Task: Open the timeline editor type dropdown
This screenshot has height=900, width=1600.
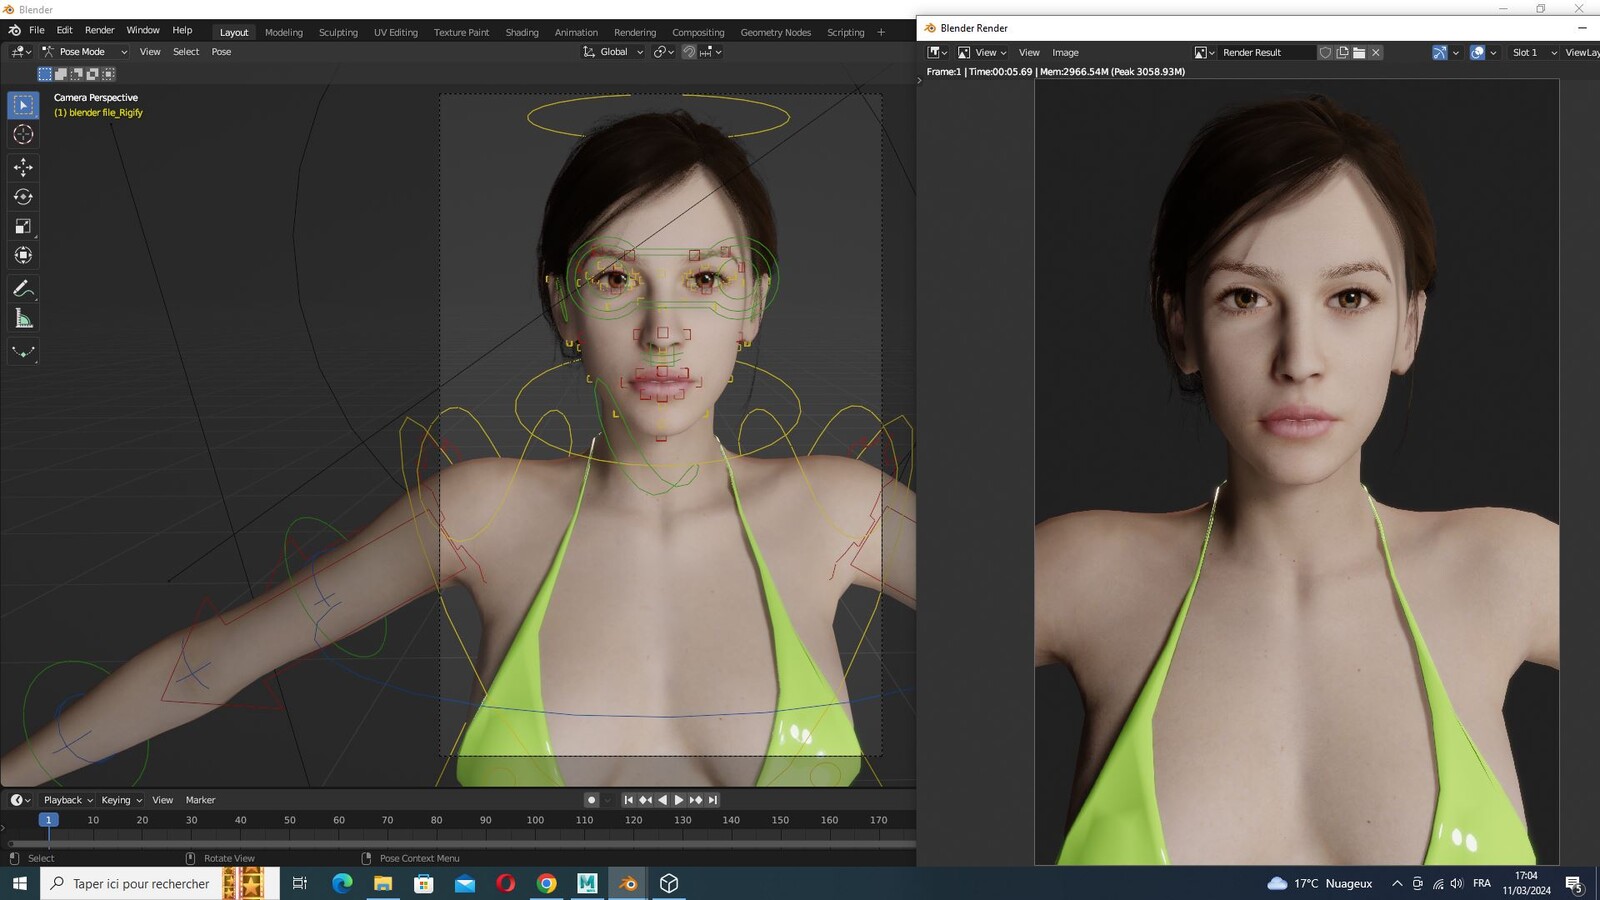Action: tap(20, 800)
